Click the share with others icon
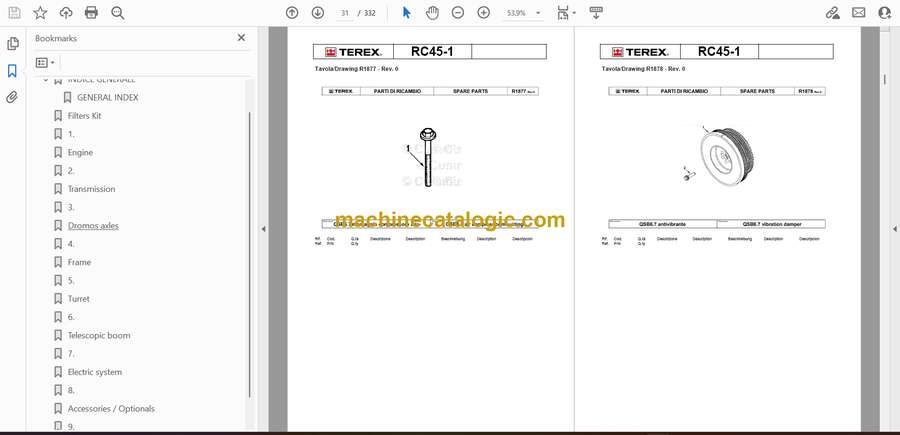Screen dimensions: 900x435 tap(885, 13)
